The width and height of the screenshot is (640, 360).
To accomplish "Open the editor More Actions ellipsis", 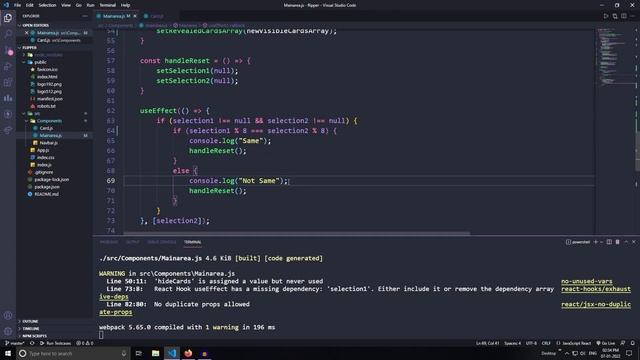I will [633, 16].
